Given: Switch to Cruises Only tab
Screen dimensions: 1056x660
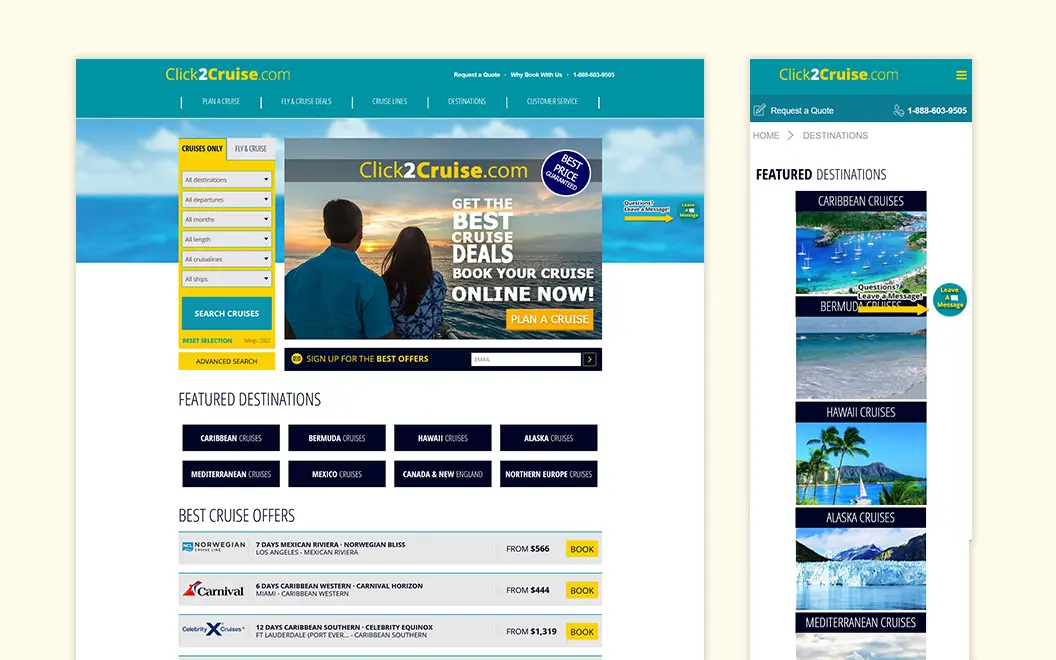Looking at the screenshot, I should (202, 149).
